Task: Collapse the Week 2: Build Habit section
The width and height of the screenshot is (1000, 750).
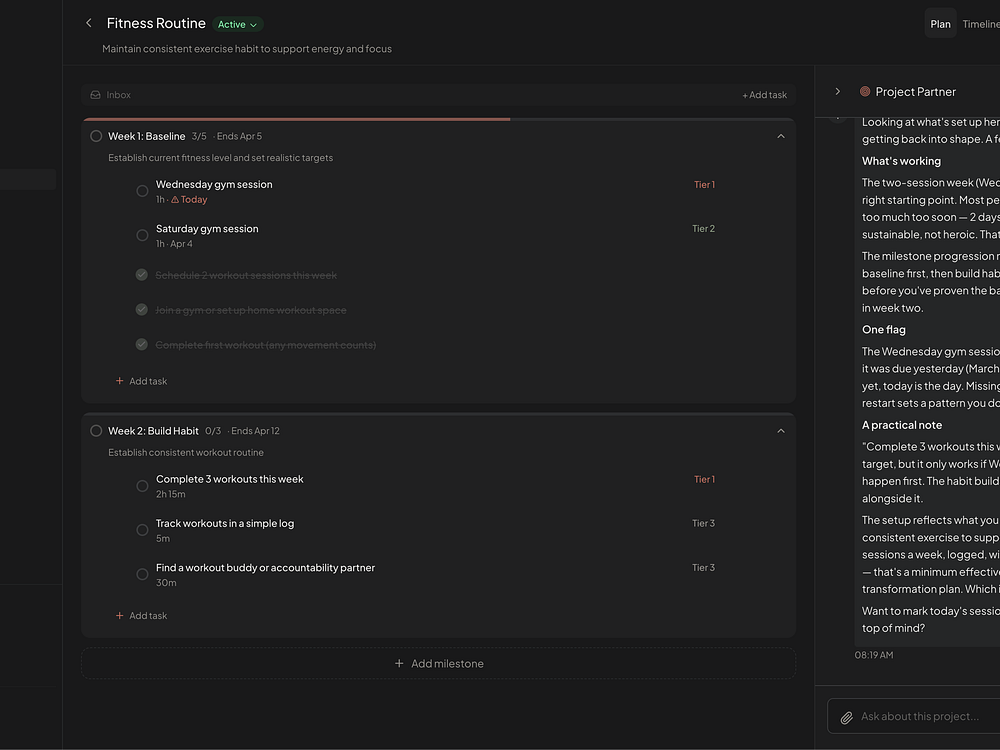Action: point(781,431)
